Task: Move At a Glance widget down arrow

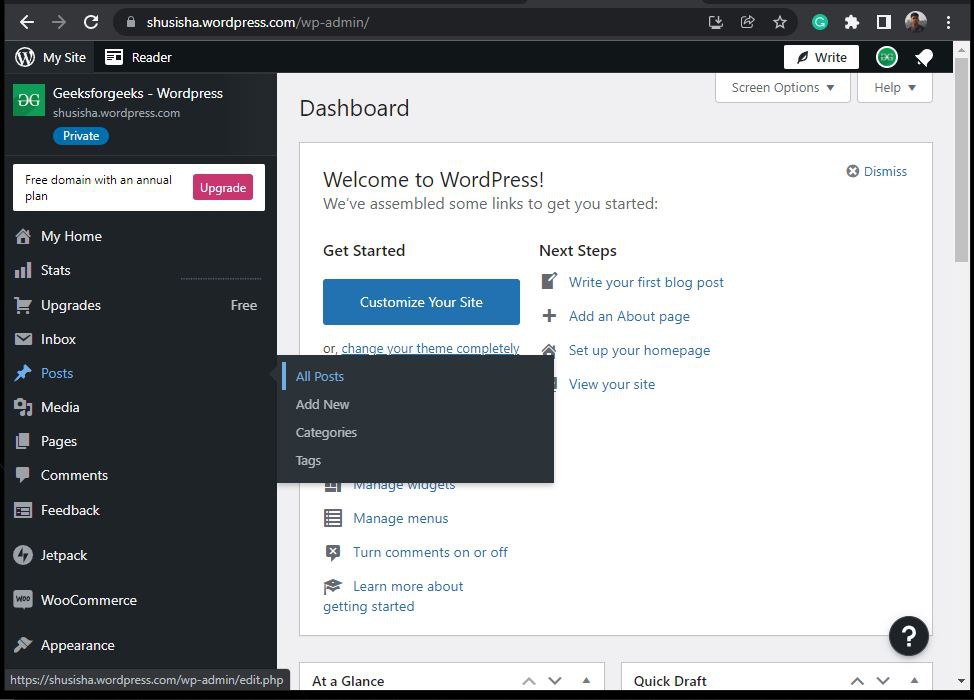Action: [x=555, y=681]
